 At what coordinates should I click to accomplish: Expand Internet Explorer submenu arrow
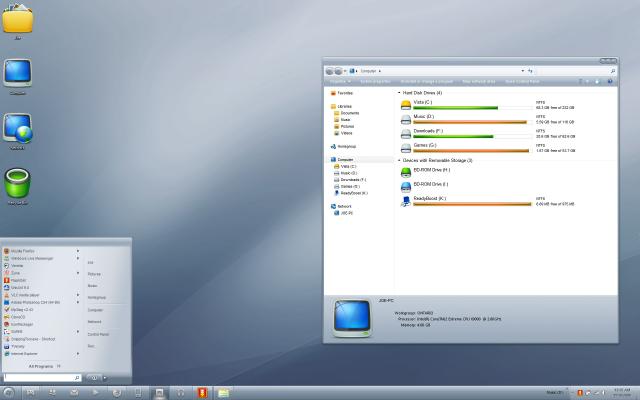click(x=78, y=353)
